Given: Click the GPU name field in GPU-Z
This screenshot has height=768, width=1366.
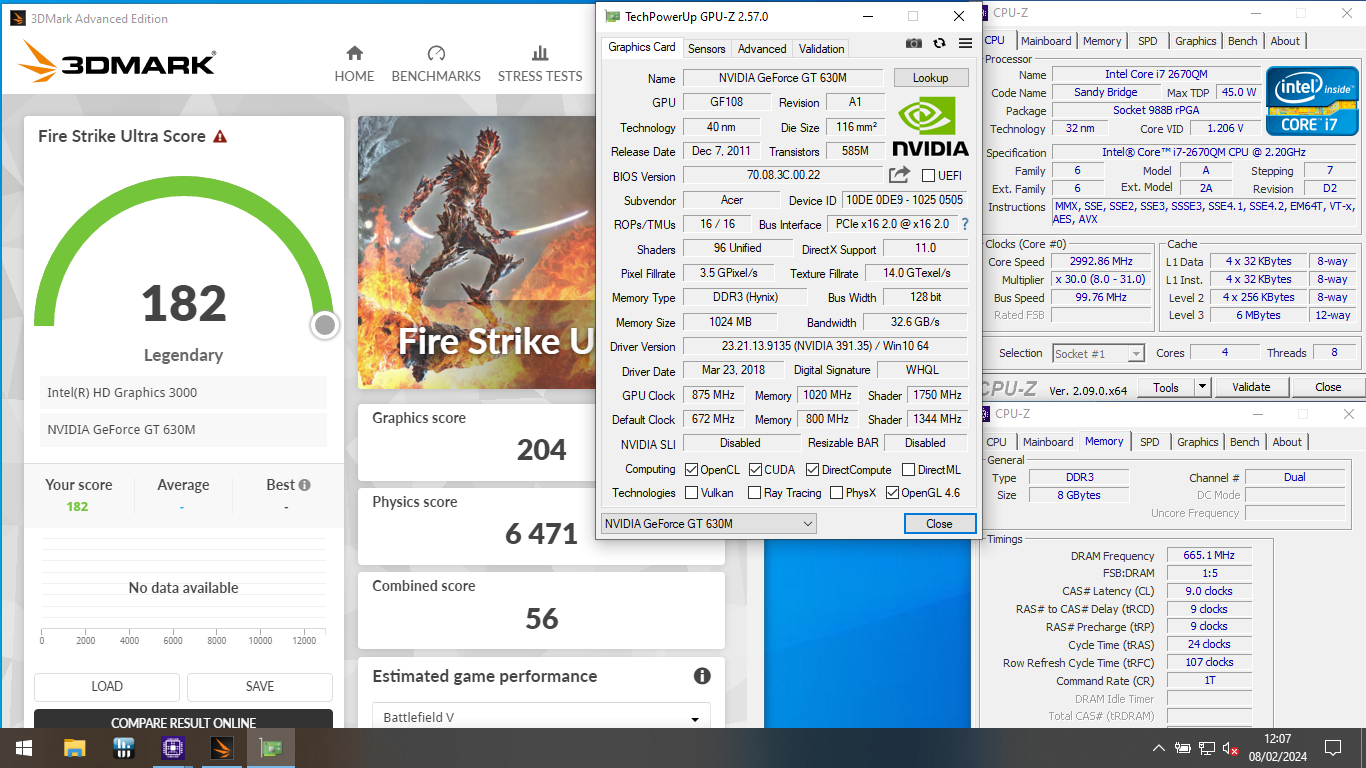Looking at the screenshot, I should (783, 78).
